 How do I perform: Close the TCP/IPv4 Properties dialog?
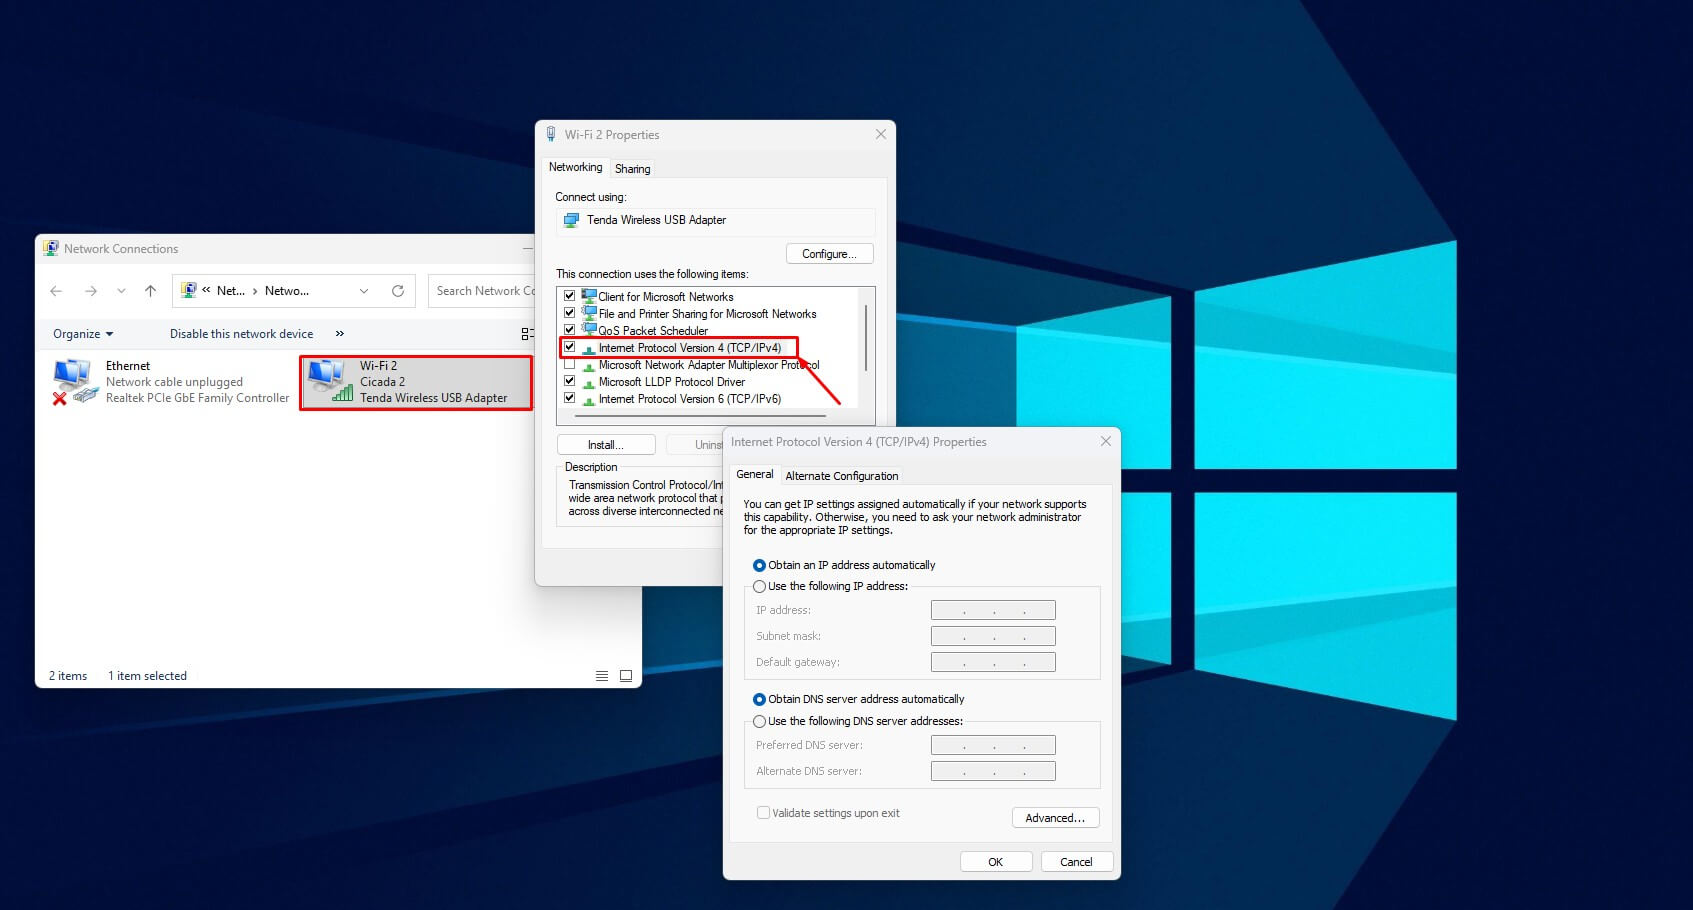pyautogui.click(x=1106, y=441)
